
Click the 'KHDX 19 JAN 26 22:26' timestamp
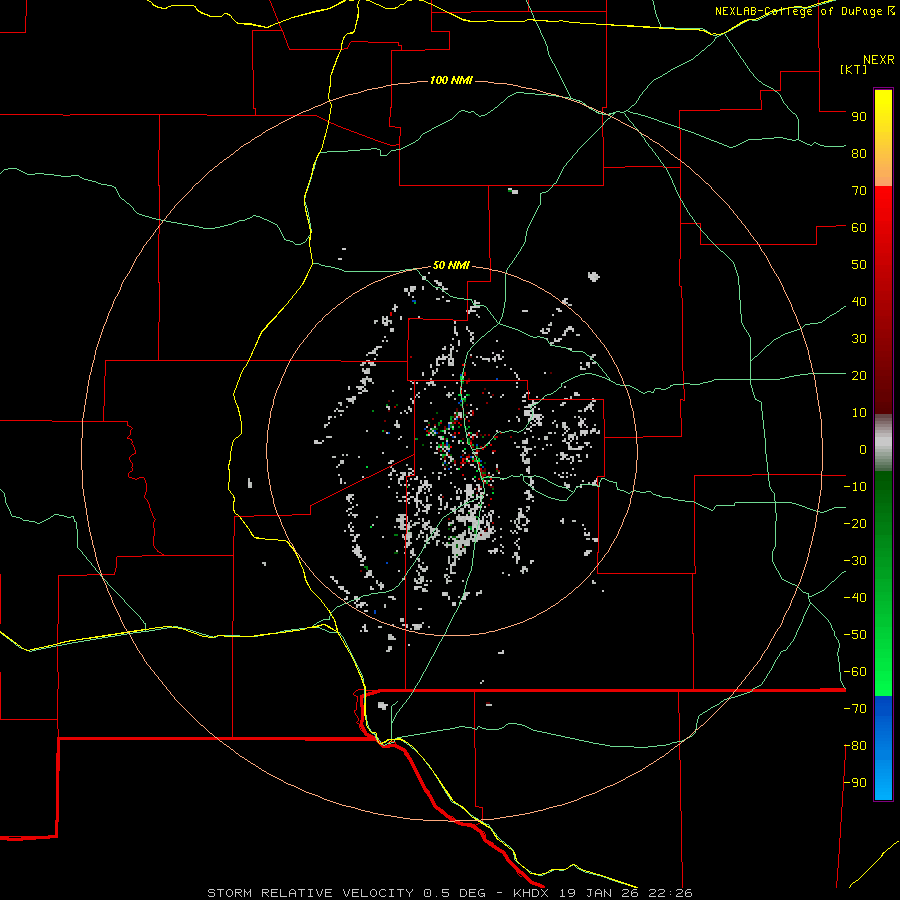click(x=603, y=893)
